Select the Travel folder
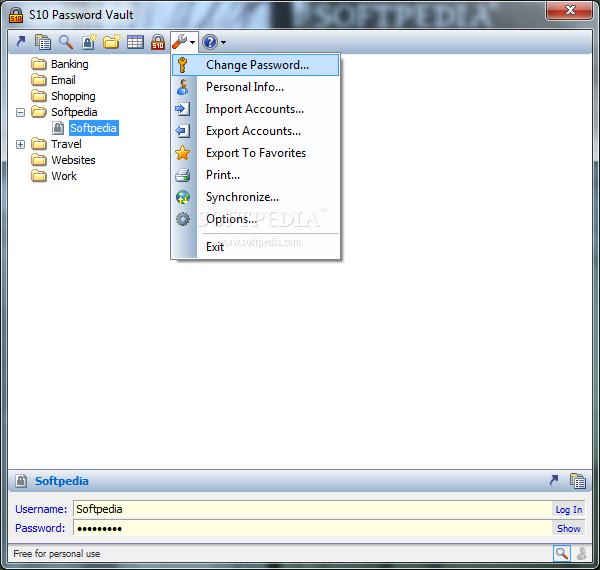 click(66, 144)
